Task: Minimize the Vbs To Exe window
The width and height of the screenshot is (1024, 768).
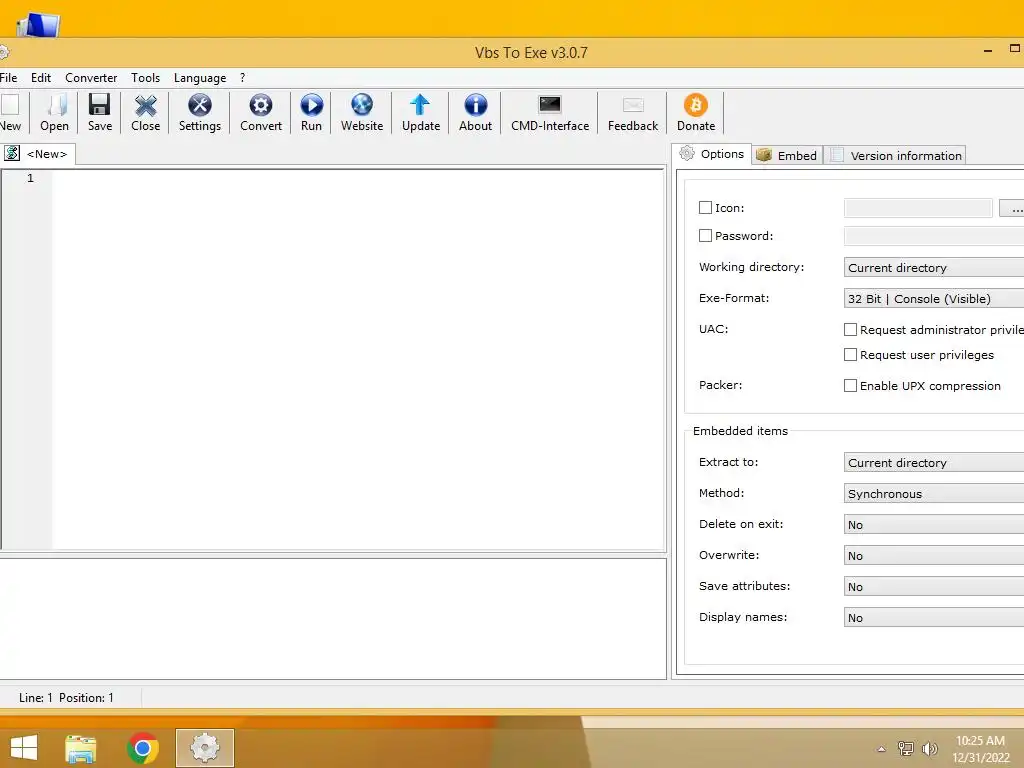Action: 988,50
